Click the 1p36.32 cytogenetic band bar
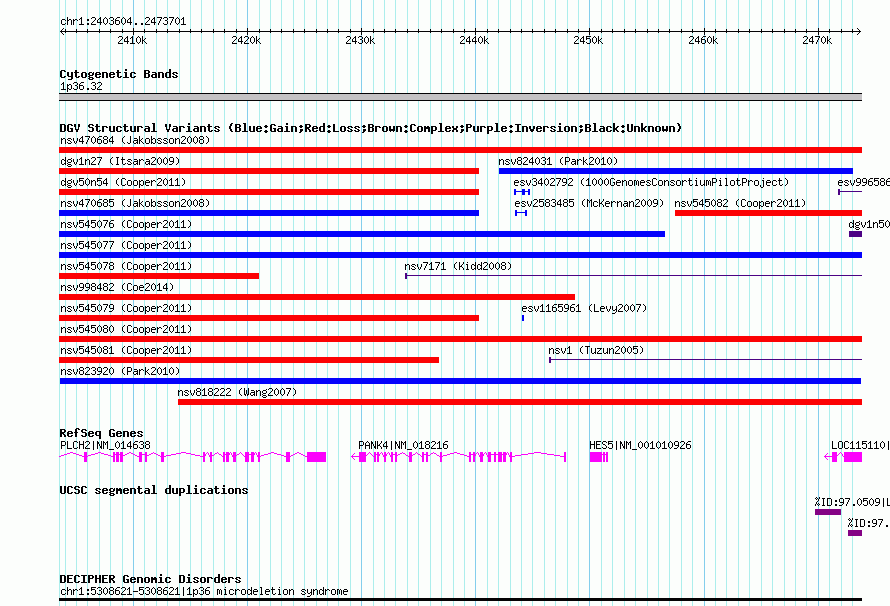 click(x=460, y=97)
